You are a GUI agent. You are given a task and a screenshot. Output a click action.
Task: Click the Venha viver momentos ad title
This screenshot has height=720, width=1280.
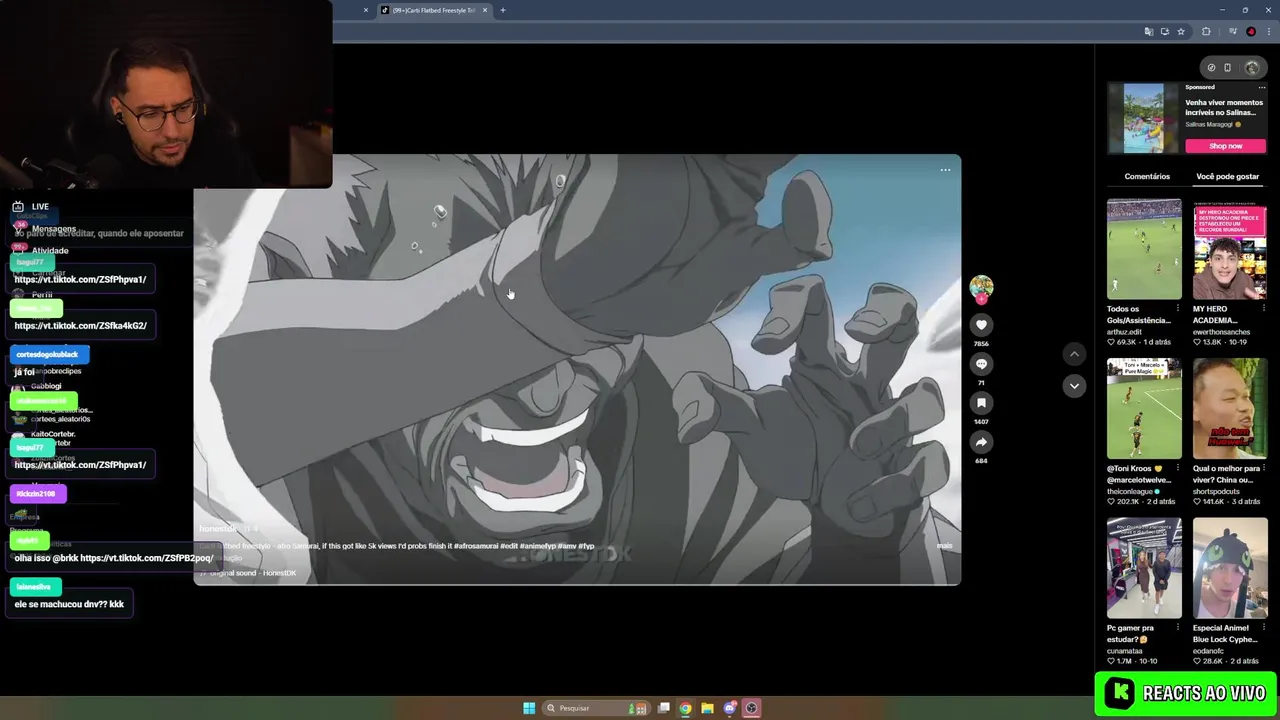(1224, 107)
